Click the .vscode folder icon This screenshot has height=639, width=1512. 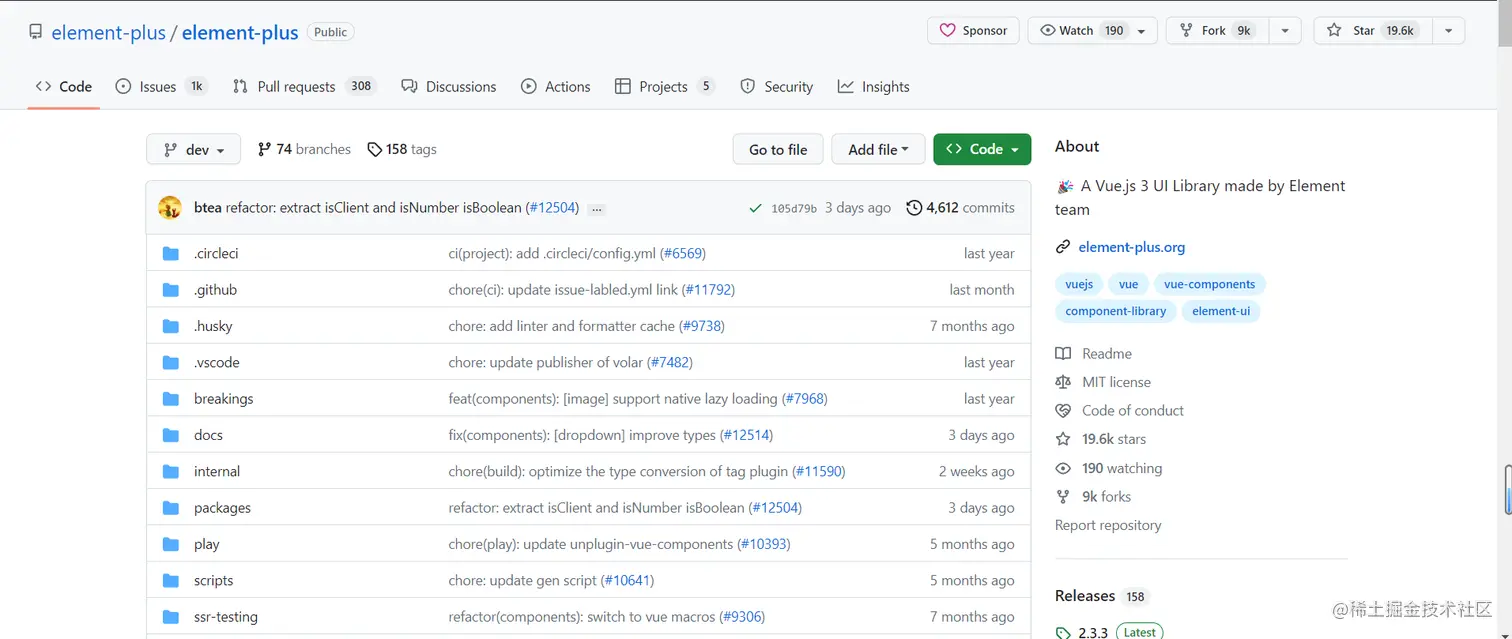(x=171, y=363)
